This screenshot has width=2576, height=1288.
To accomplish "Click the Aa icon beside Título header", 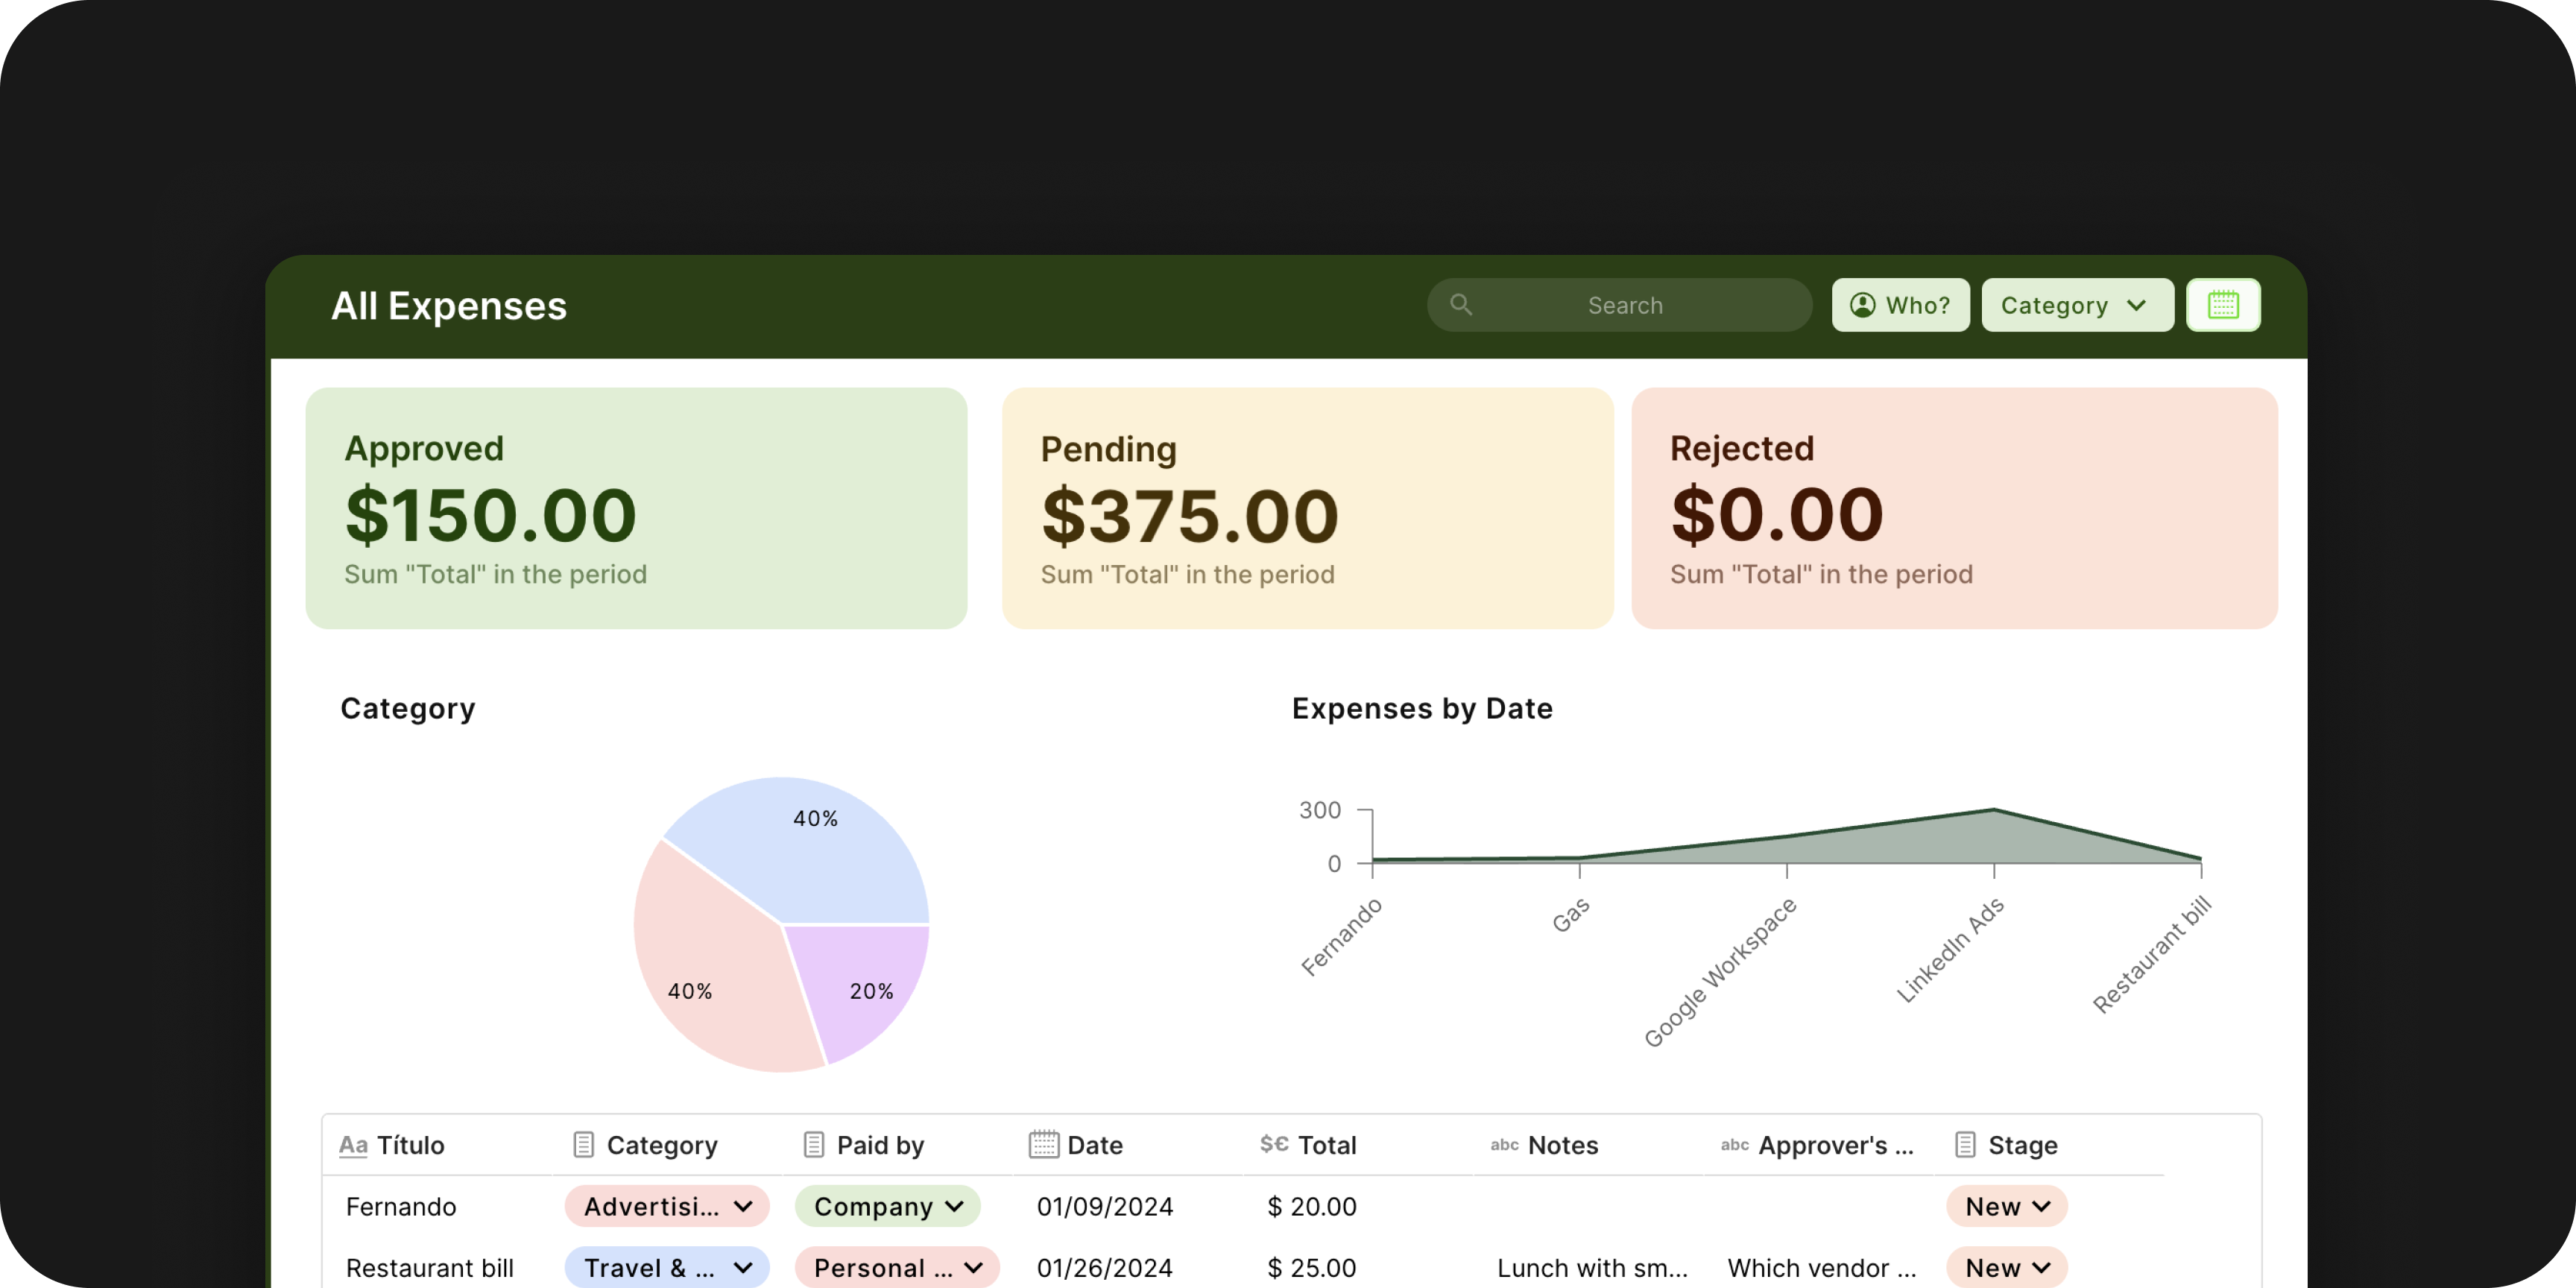I will pos(352,1145).
